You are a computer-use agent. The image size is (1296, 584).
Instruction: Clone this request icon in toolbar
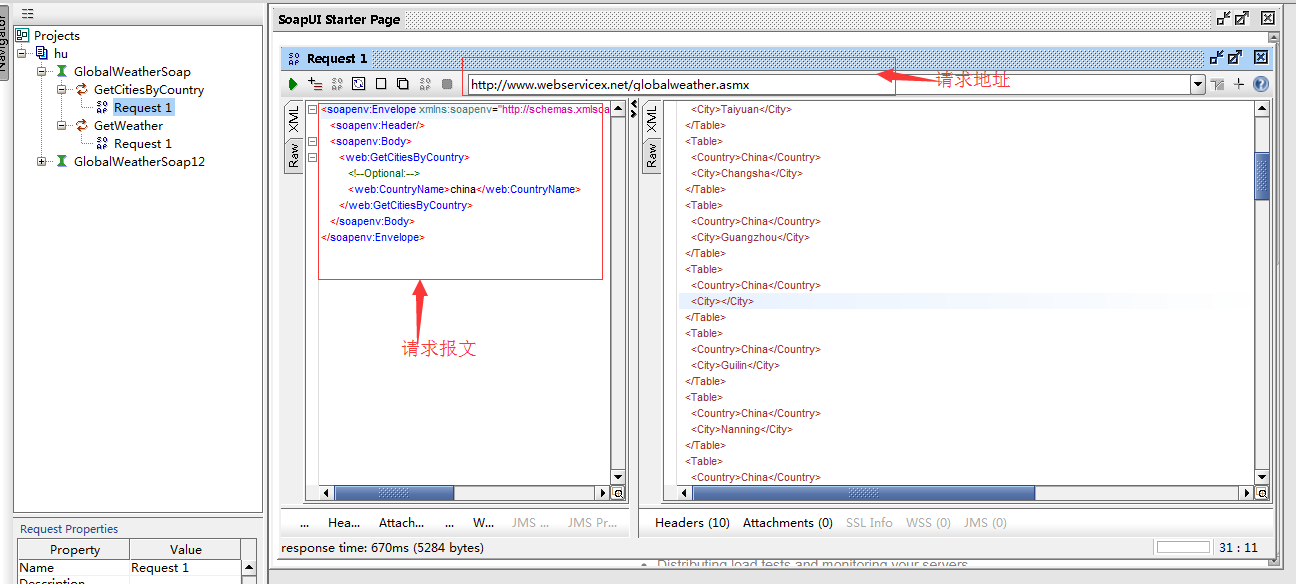tap(403, 85)
